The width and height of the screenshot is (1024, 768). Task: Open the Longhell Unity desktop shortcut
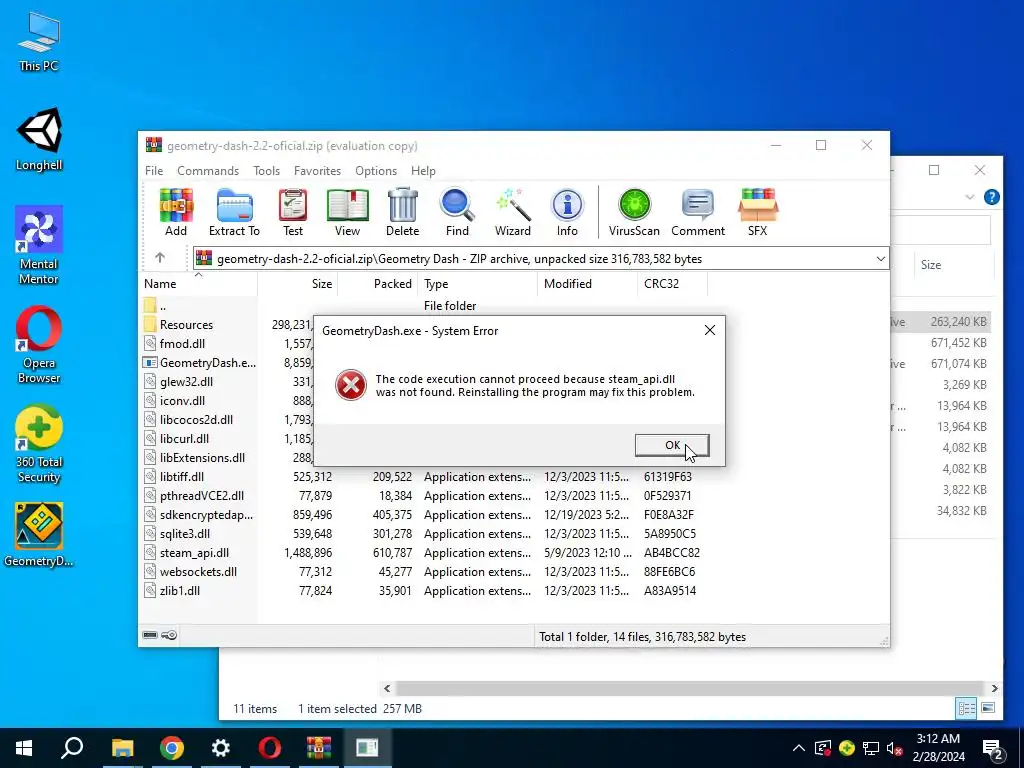click(x=39, y=140)
